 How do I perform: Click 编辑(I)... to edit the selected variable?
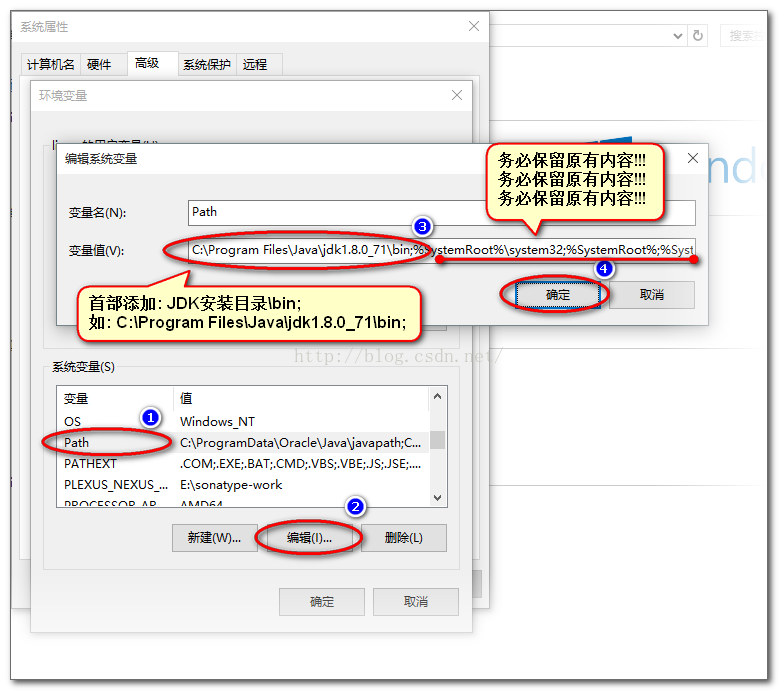(309, 537)
